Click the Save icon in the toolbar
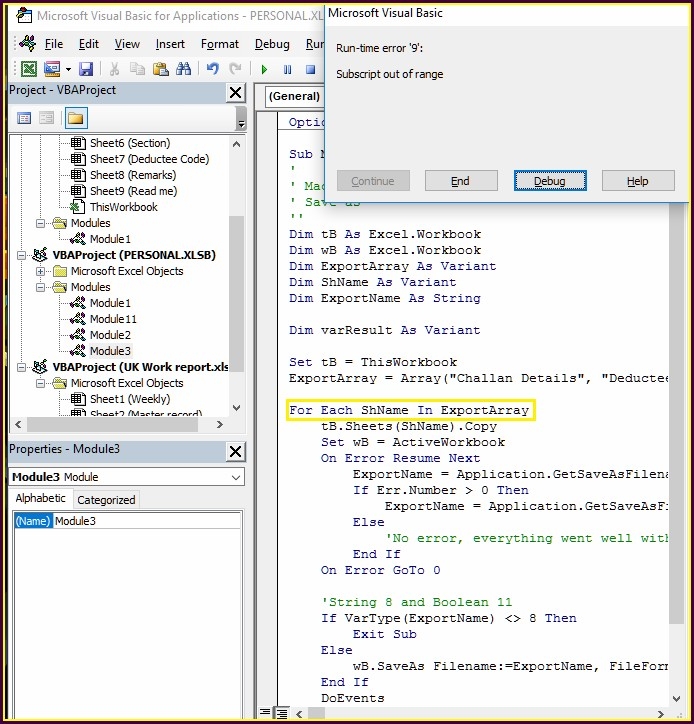This screenshot has height=724, width=694. [x=86, y=69]
